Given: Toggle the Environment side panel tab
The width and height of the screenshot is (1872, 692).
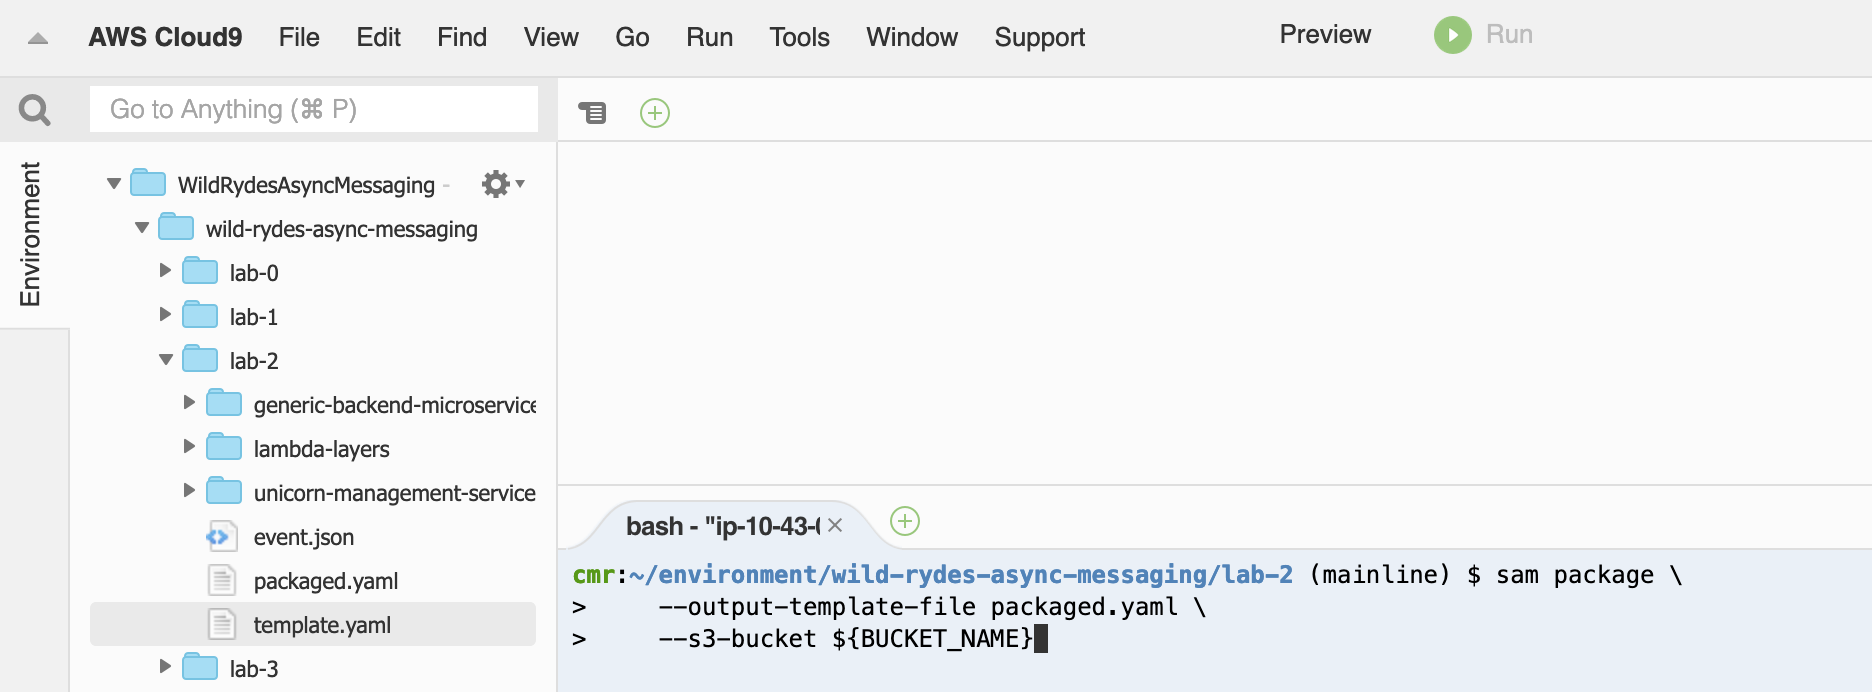Looking at the screenshot, I should click(31, 234).
